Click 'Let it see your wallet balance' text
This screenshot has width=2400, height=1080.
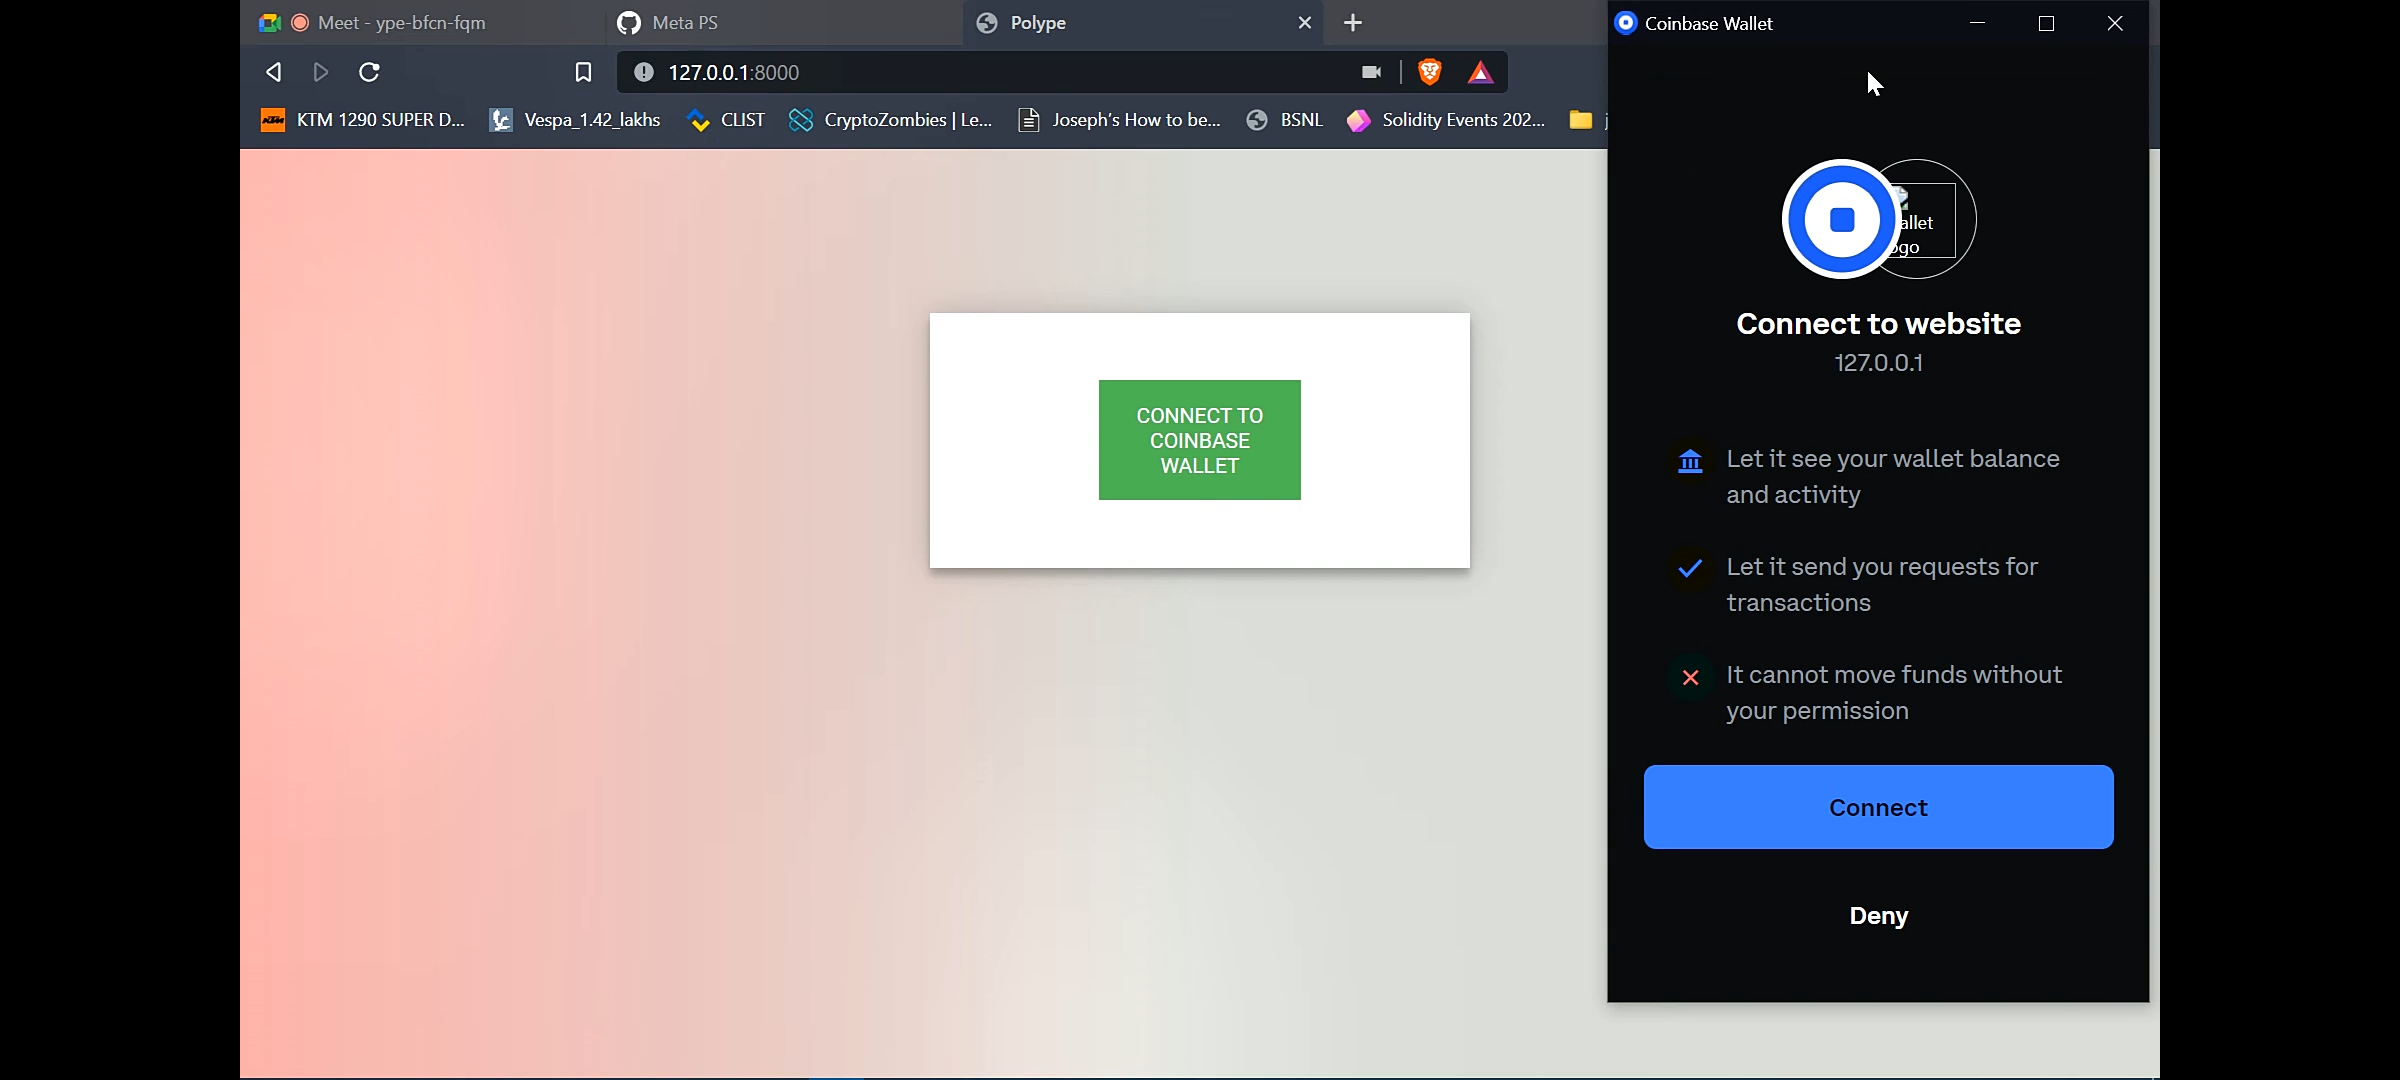pyautogui.click(x=1893, y=476)
